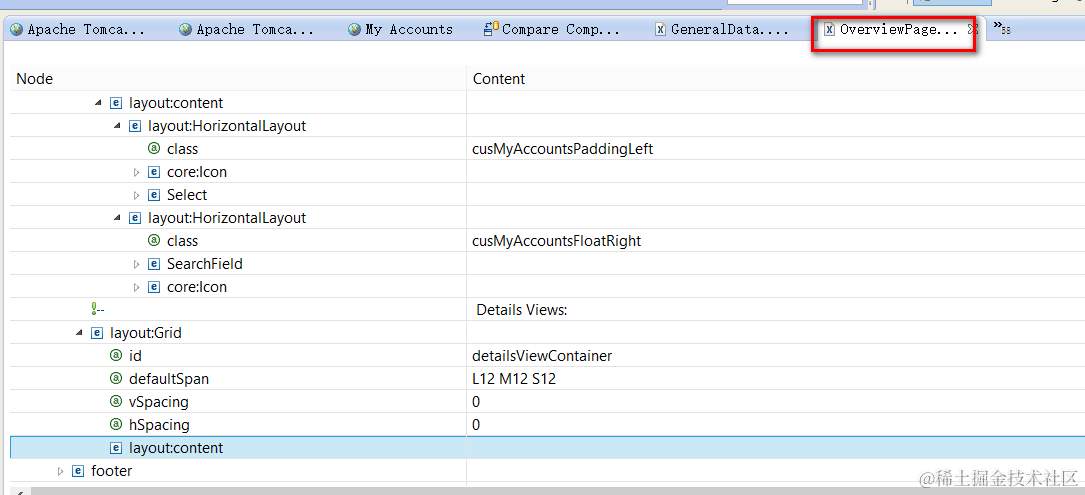1085x495 pixels.
Task: Select the defaultSpan attribute row
Action: [547, 379]
